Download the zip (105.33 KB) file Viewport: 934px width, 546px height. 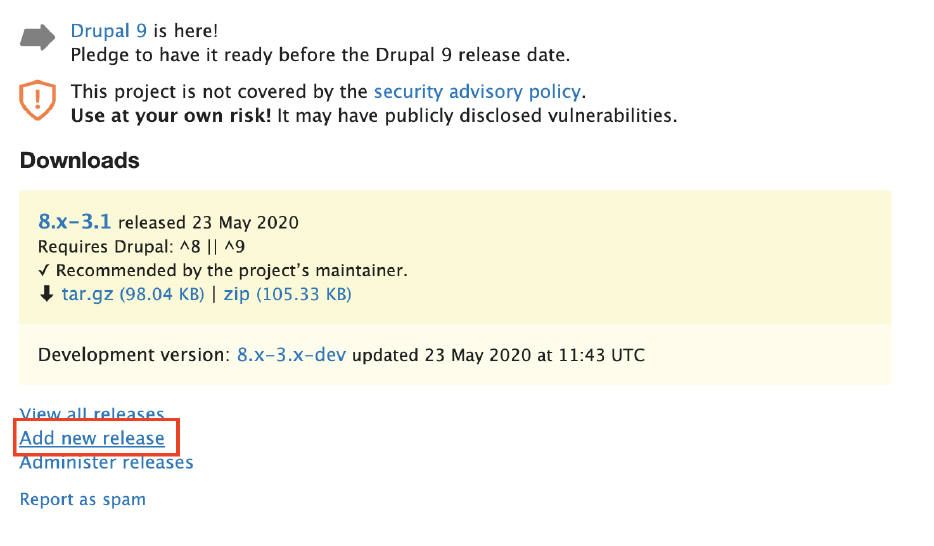click(287, 294)
